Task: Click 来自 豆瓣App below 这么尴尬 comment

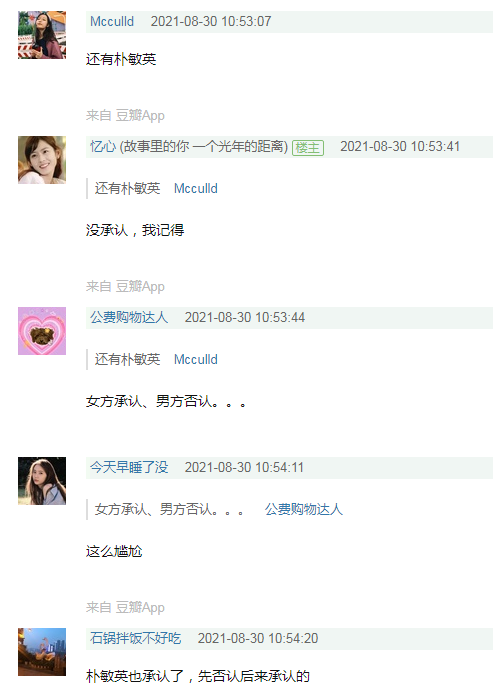Action: (x=125, y=607)
